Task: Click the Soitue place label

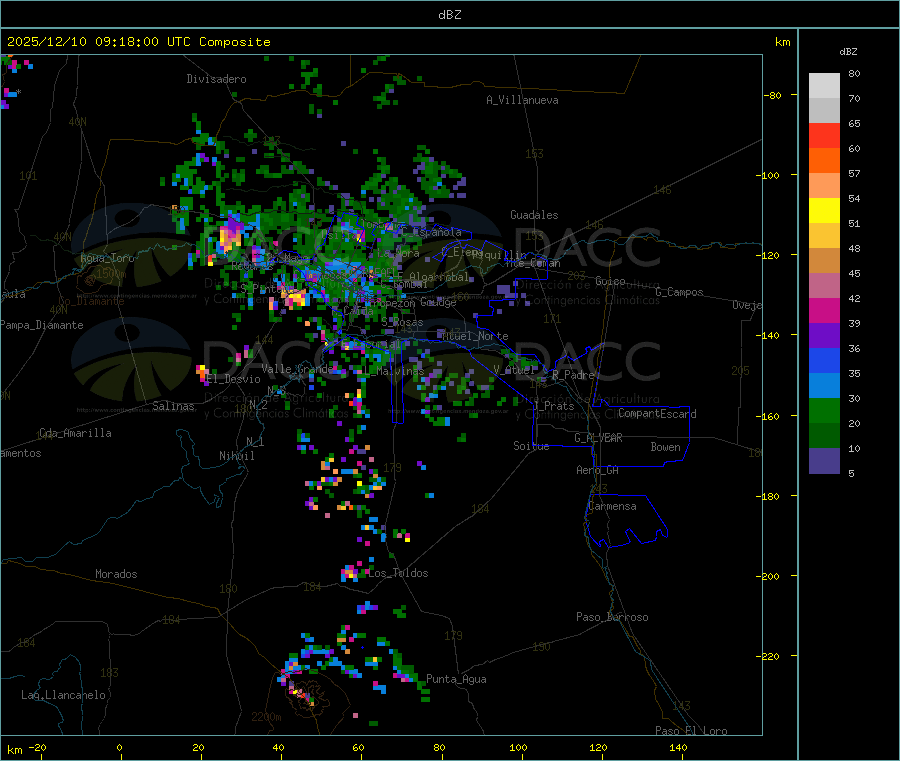Action: [531, 446]
